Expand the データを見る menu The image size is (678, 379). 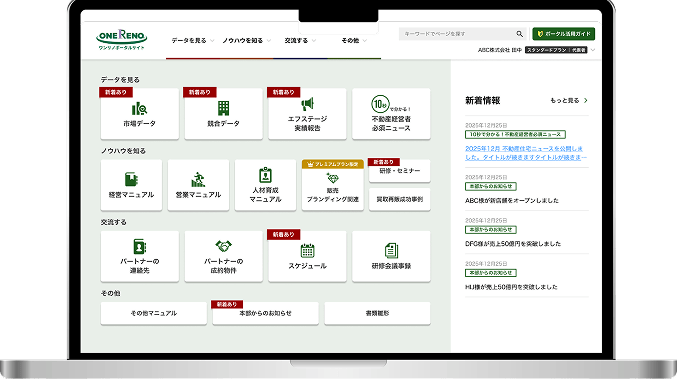[192, 41]
